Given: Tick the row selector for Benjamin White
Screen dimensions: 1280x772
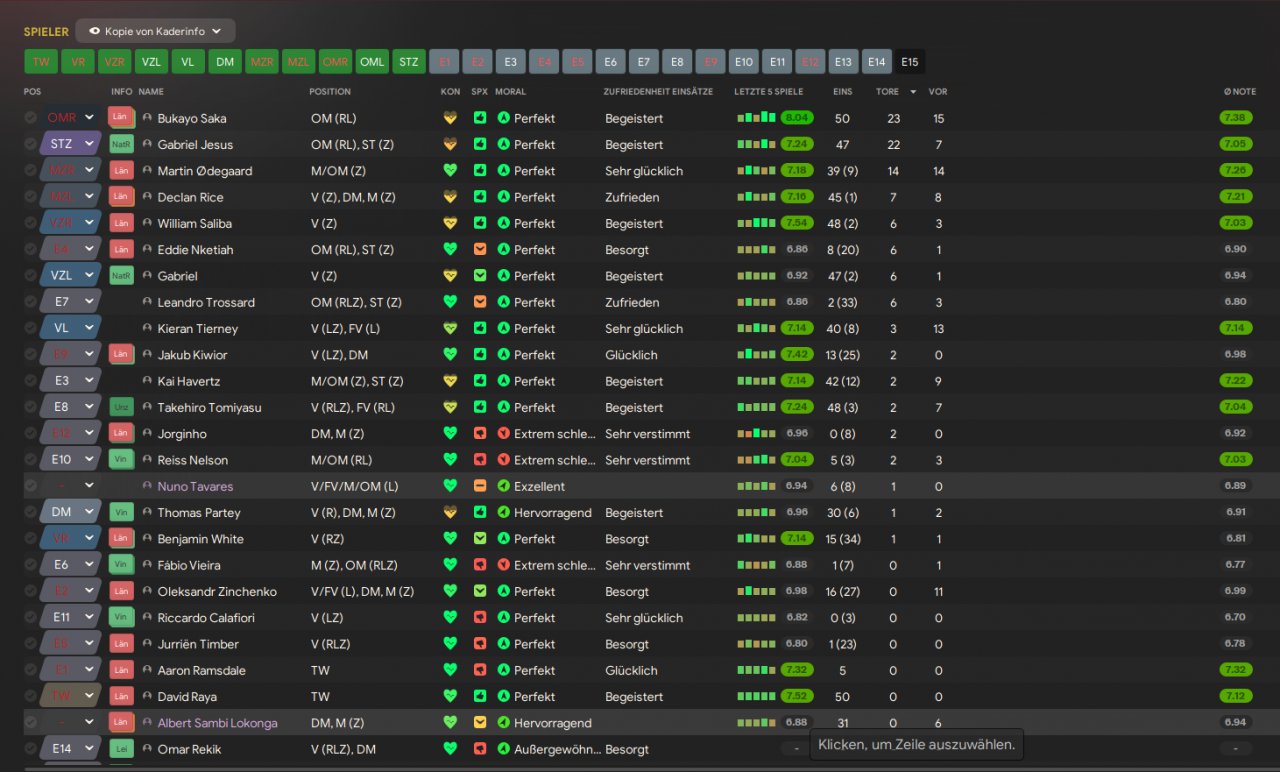Looking at the screenshot, I should (x=31, y=539).
